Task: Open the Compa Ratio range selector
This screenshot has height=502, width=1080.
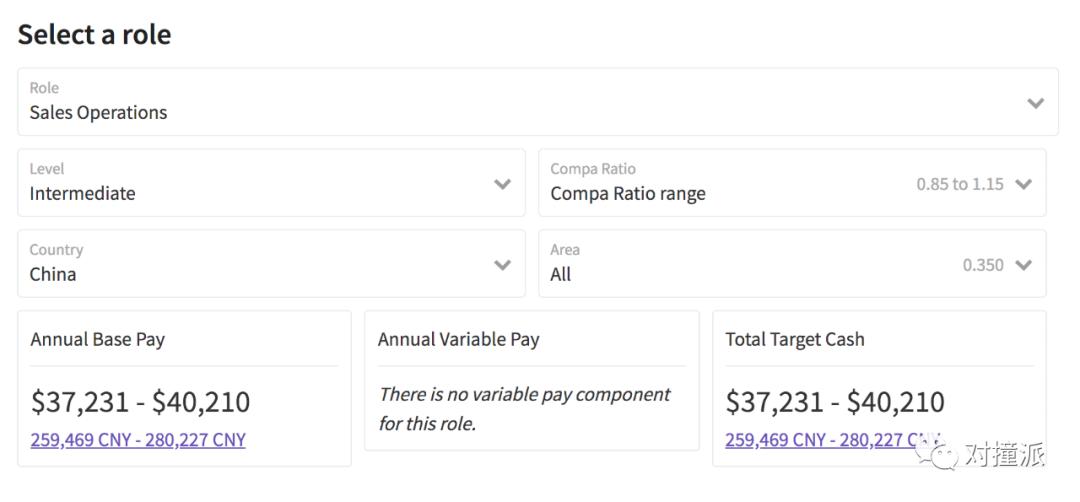Action: click(628, 193)
